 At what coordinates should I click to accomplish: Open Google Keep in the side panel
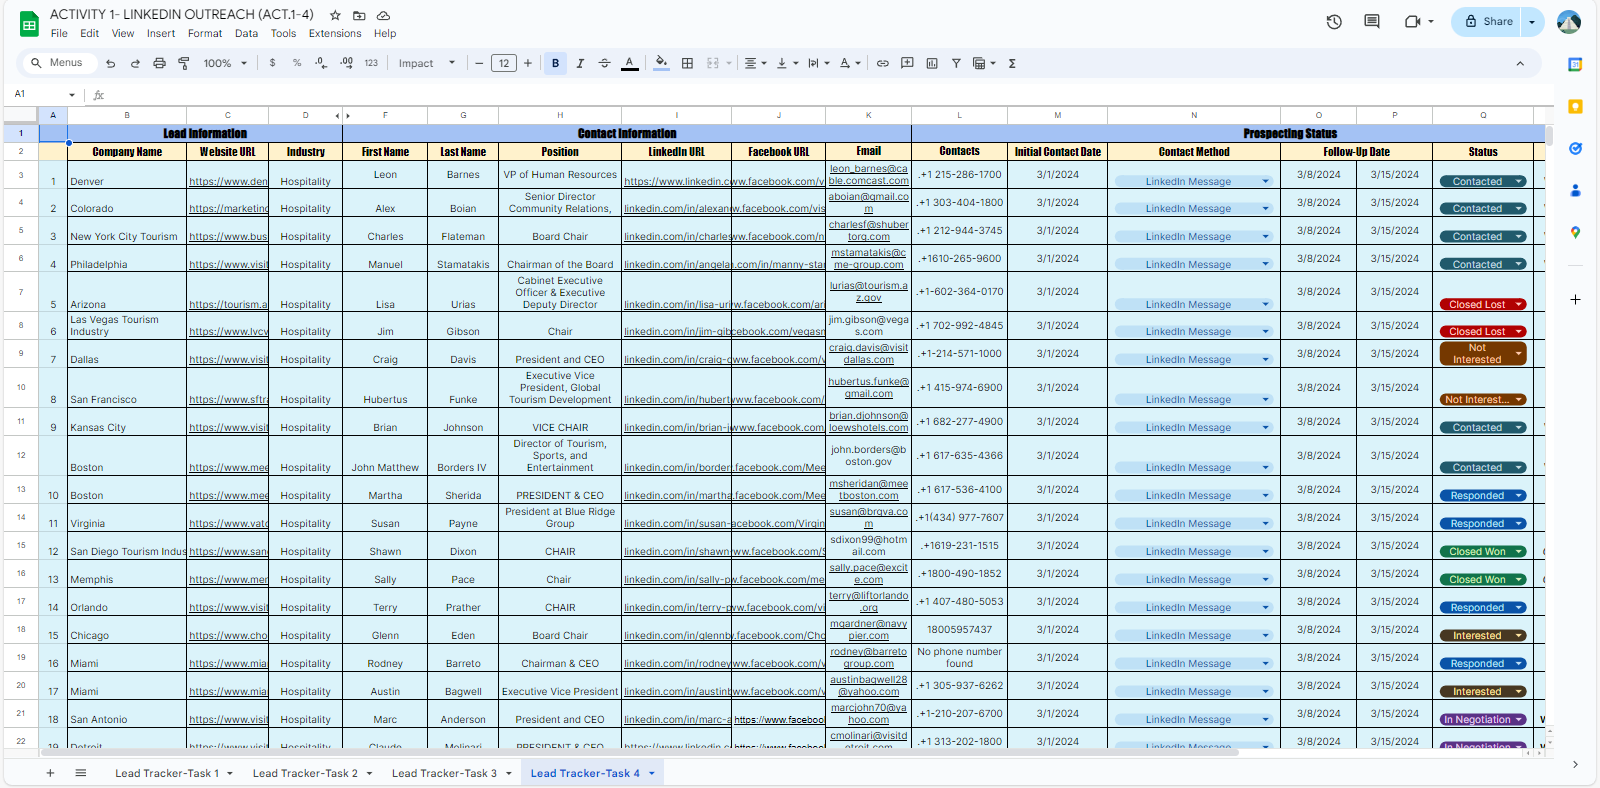(1575, 107)
